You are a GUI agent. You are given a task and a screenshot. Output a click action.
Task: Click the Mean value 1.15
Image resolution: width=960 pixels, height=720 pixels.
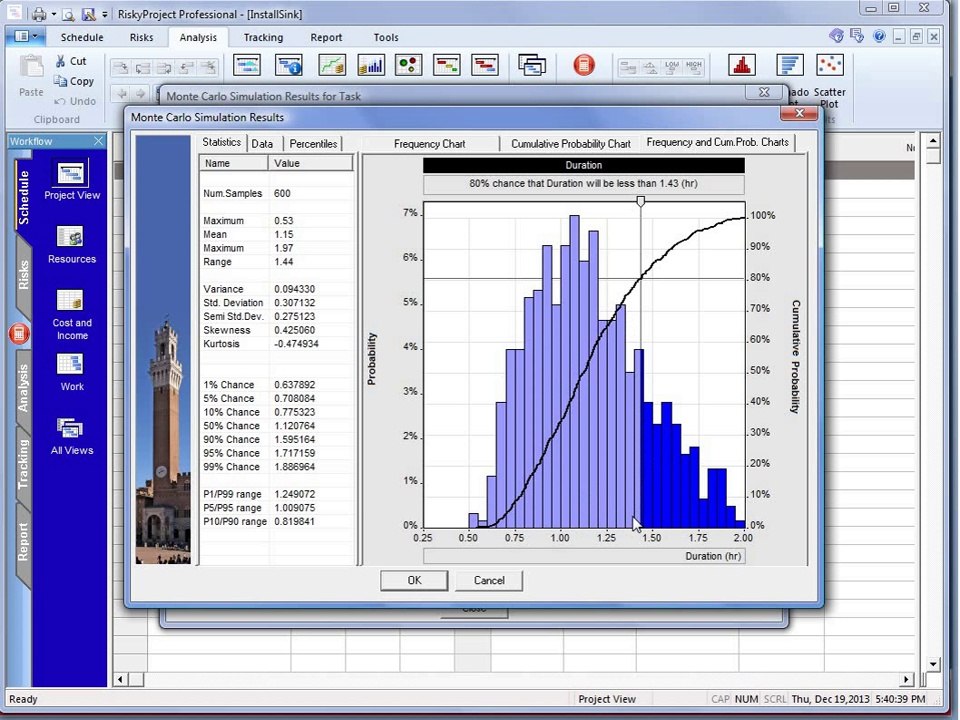click(x=284, y=234)
